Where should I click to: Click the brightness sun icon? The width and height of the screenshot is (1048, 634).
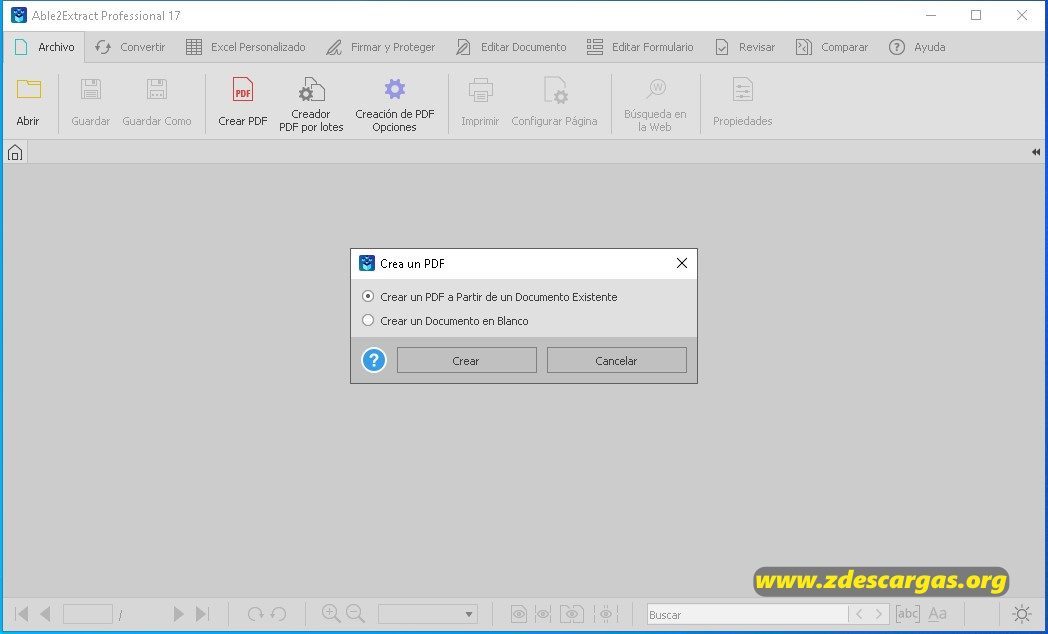click(x=1022, y=613)
